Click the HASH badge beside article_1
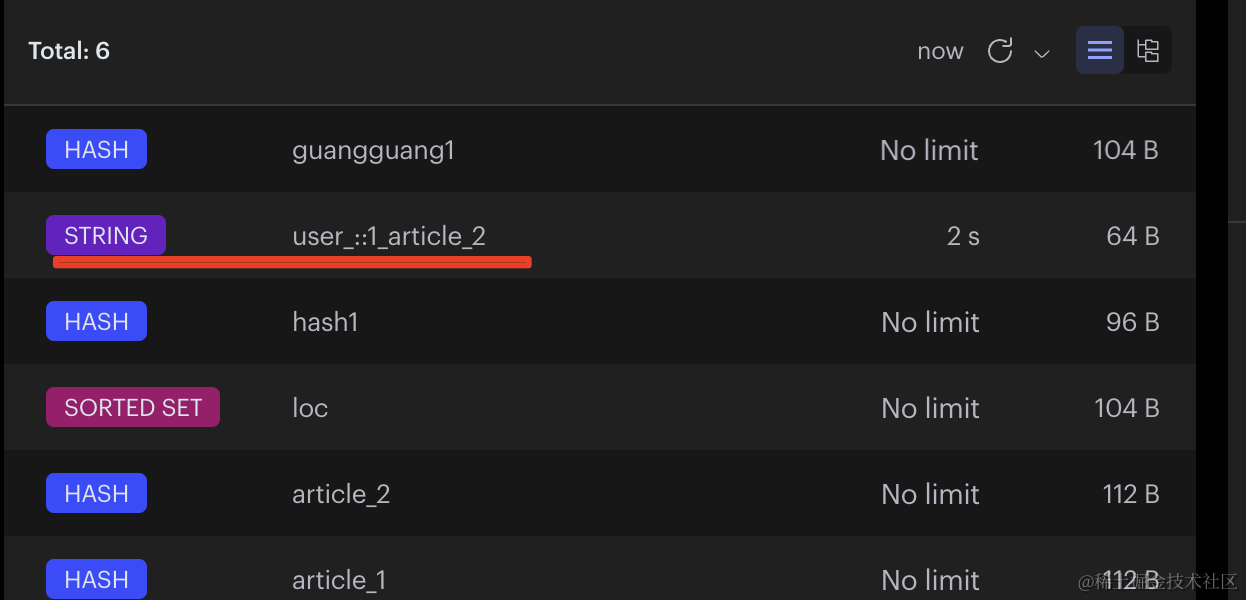Screen dimensions: 1246x600 [x=96, y=580]
